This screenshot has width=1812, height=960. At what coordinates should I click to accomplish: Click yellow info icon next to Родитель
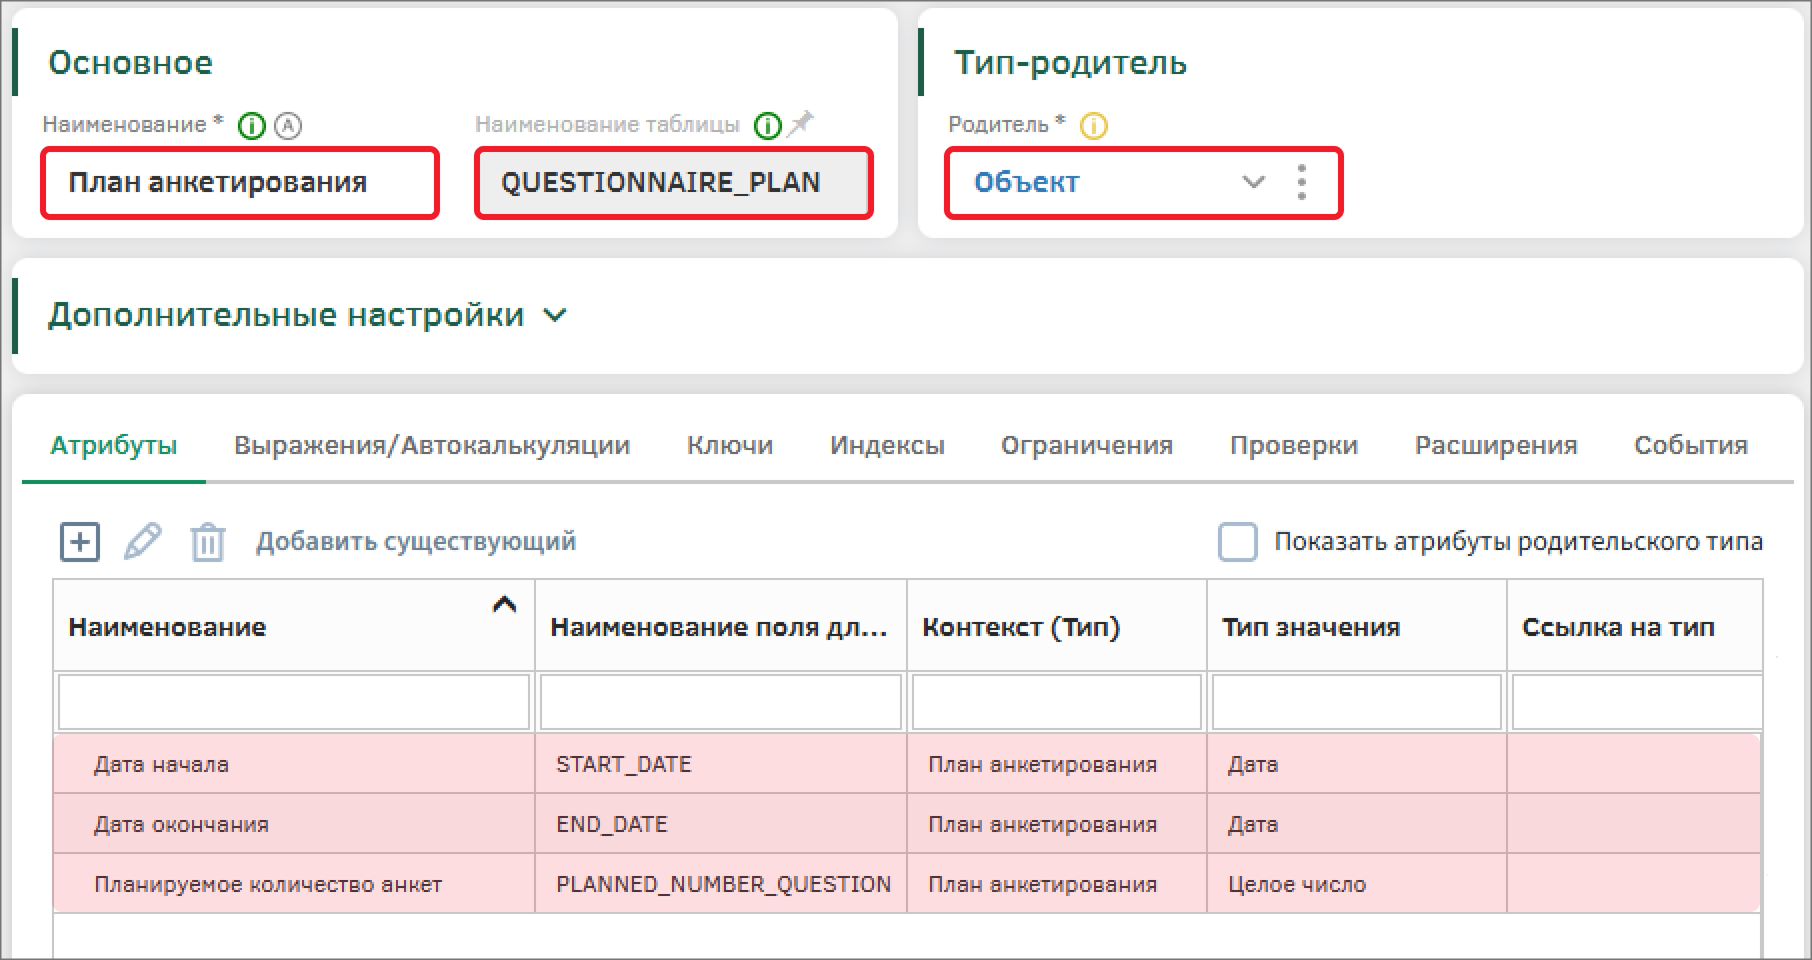click(1094, 126)
